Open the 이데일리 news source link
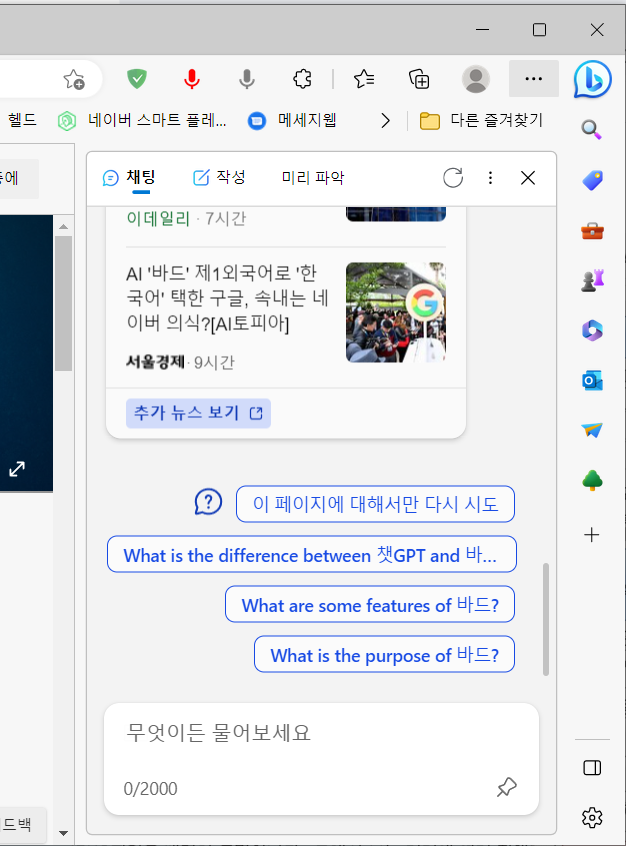Viewport: 626px width, 846px height. coord(158,219)
